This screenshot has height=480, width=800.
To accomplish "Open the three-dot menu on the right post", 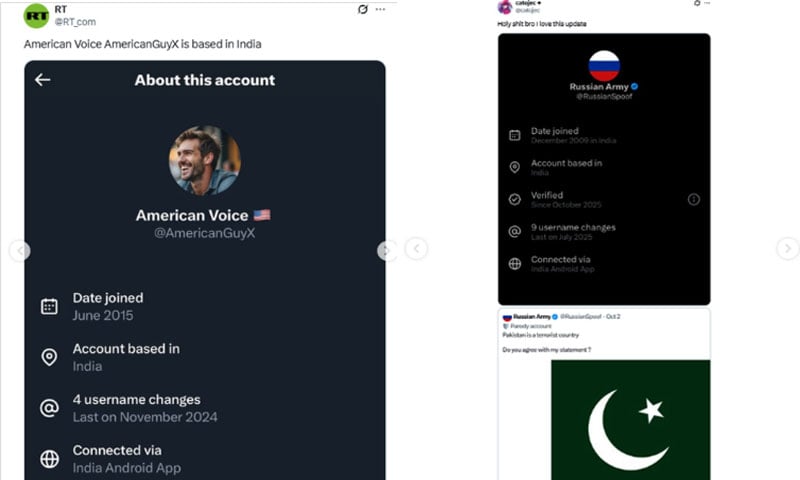I will [705, 4].
